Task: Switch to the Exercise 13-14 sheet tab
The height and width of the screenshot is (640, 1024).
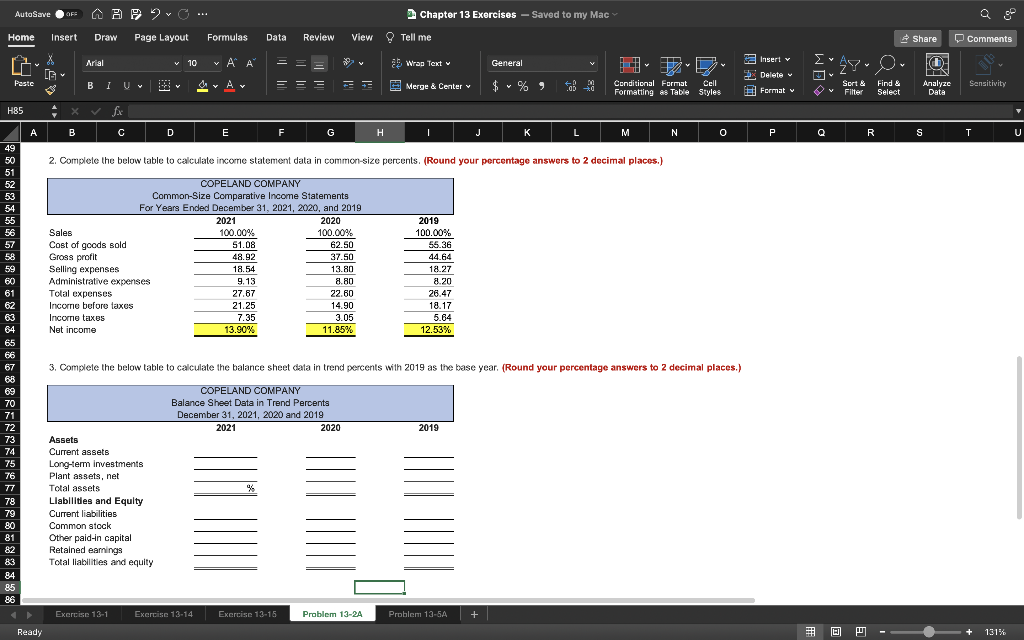Action: pos(166,613)
